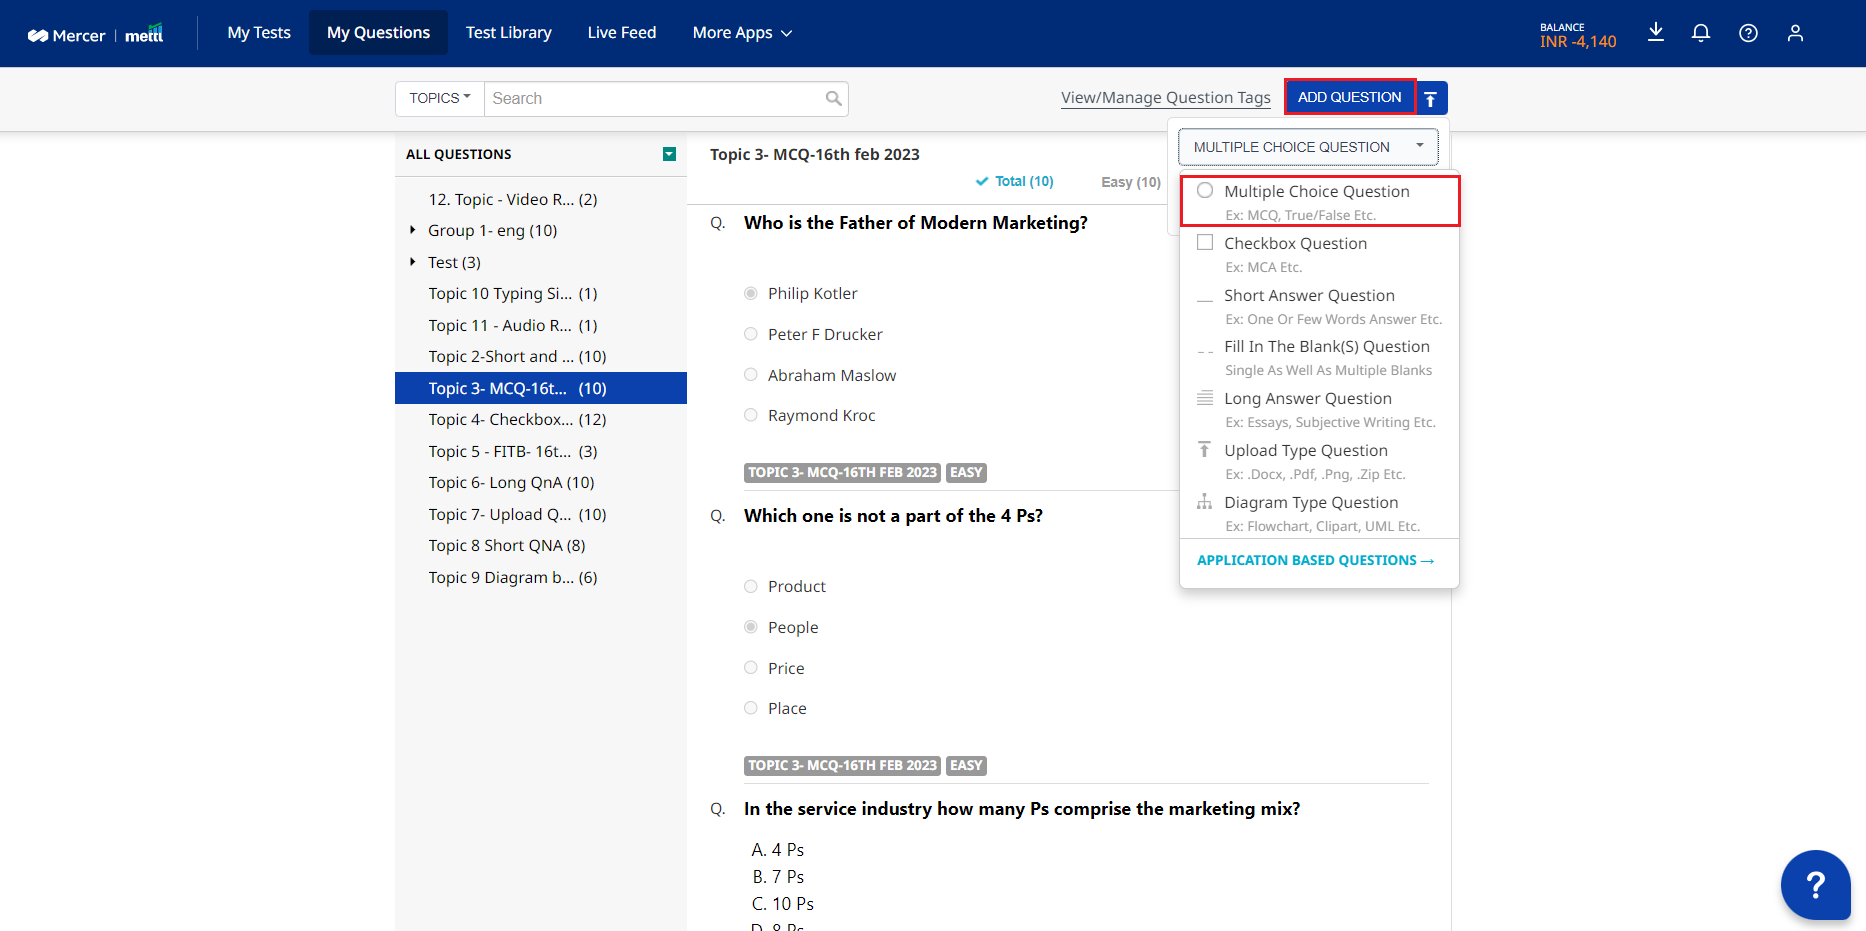Open the floating help chat button
This screenshot has width=1866, height=931.
1815,885
